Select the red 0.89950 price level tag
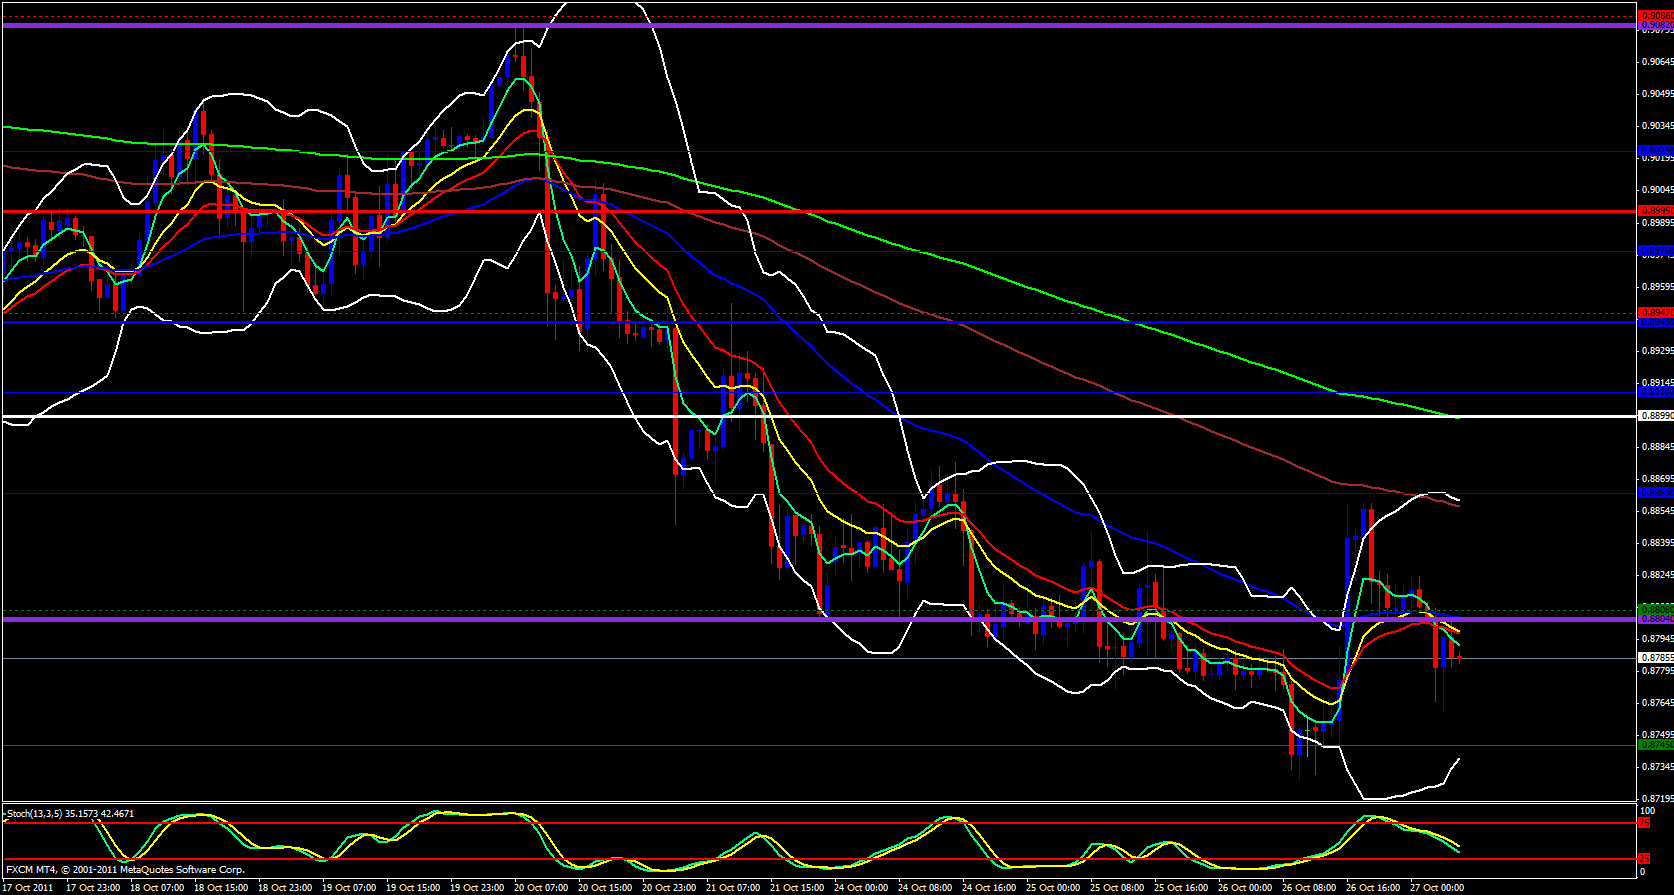Screen dimensions: 1674x895 point(1655,211)
